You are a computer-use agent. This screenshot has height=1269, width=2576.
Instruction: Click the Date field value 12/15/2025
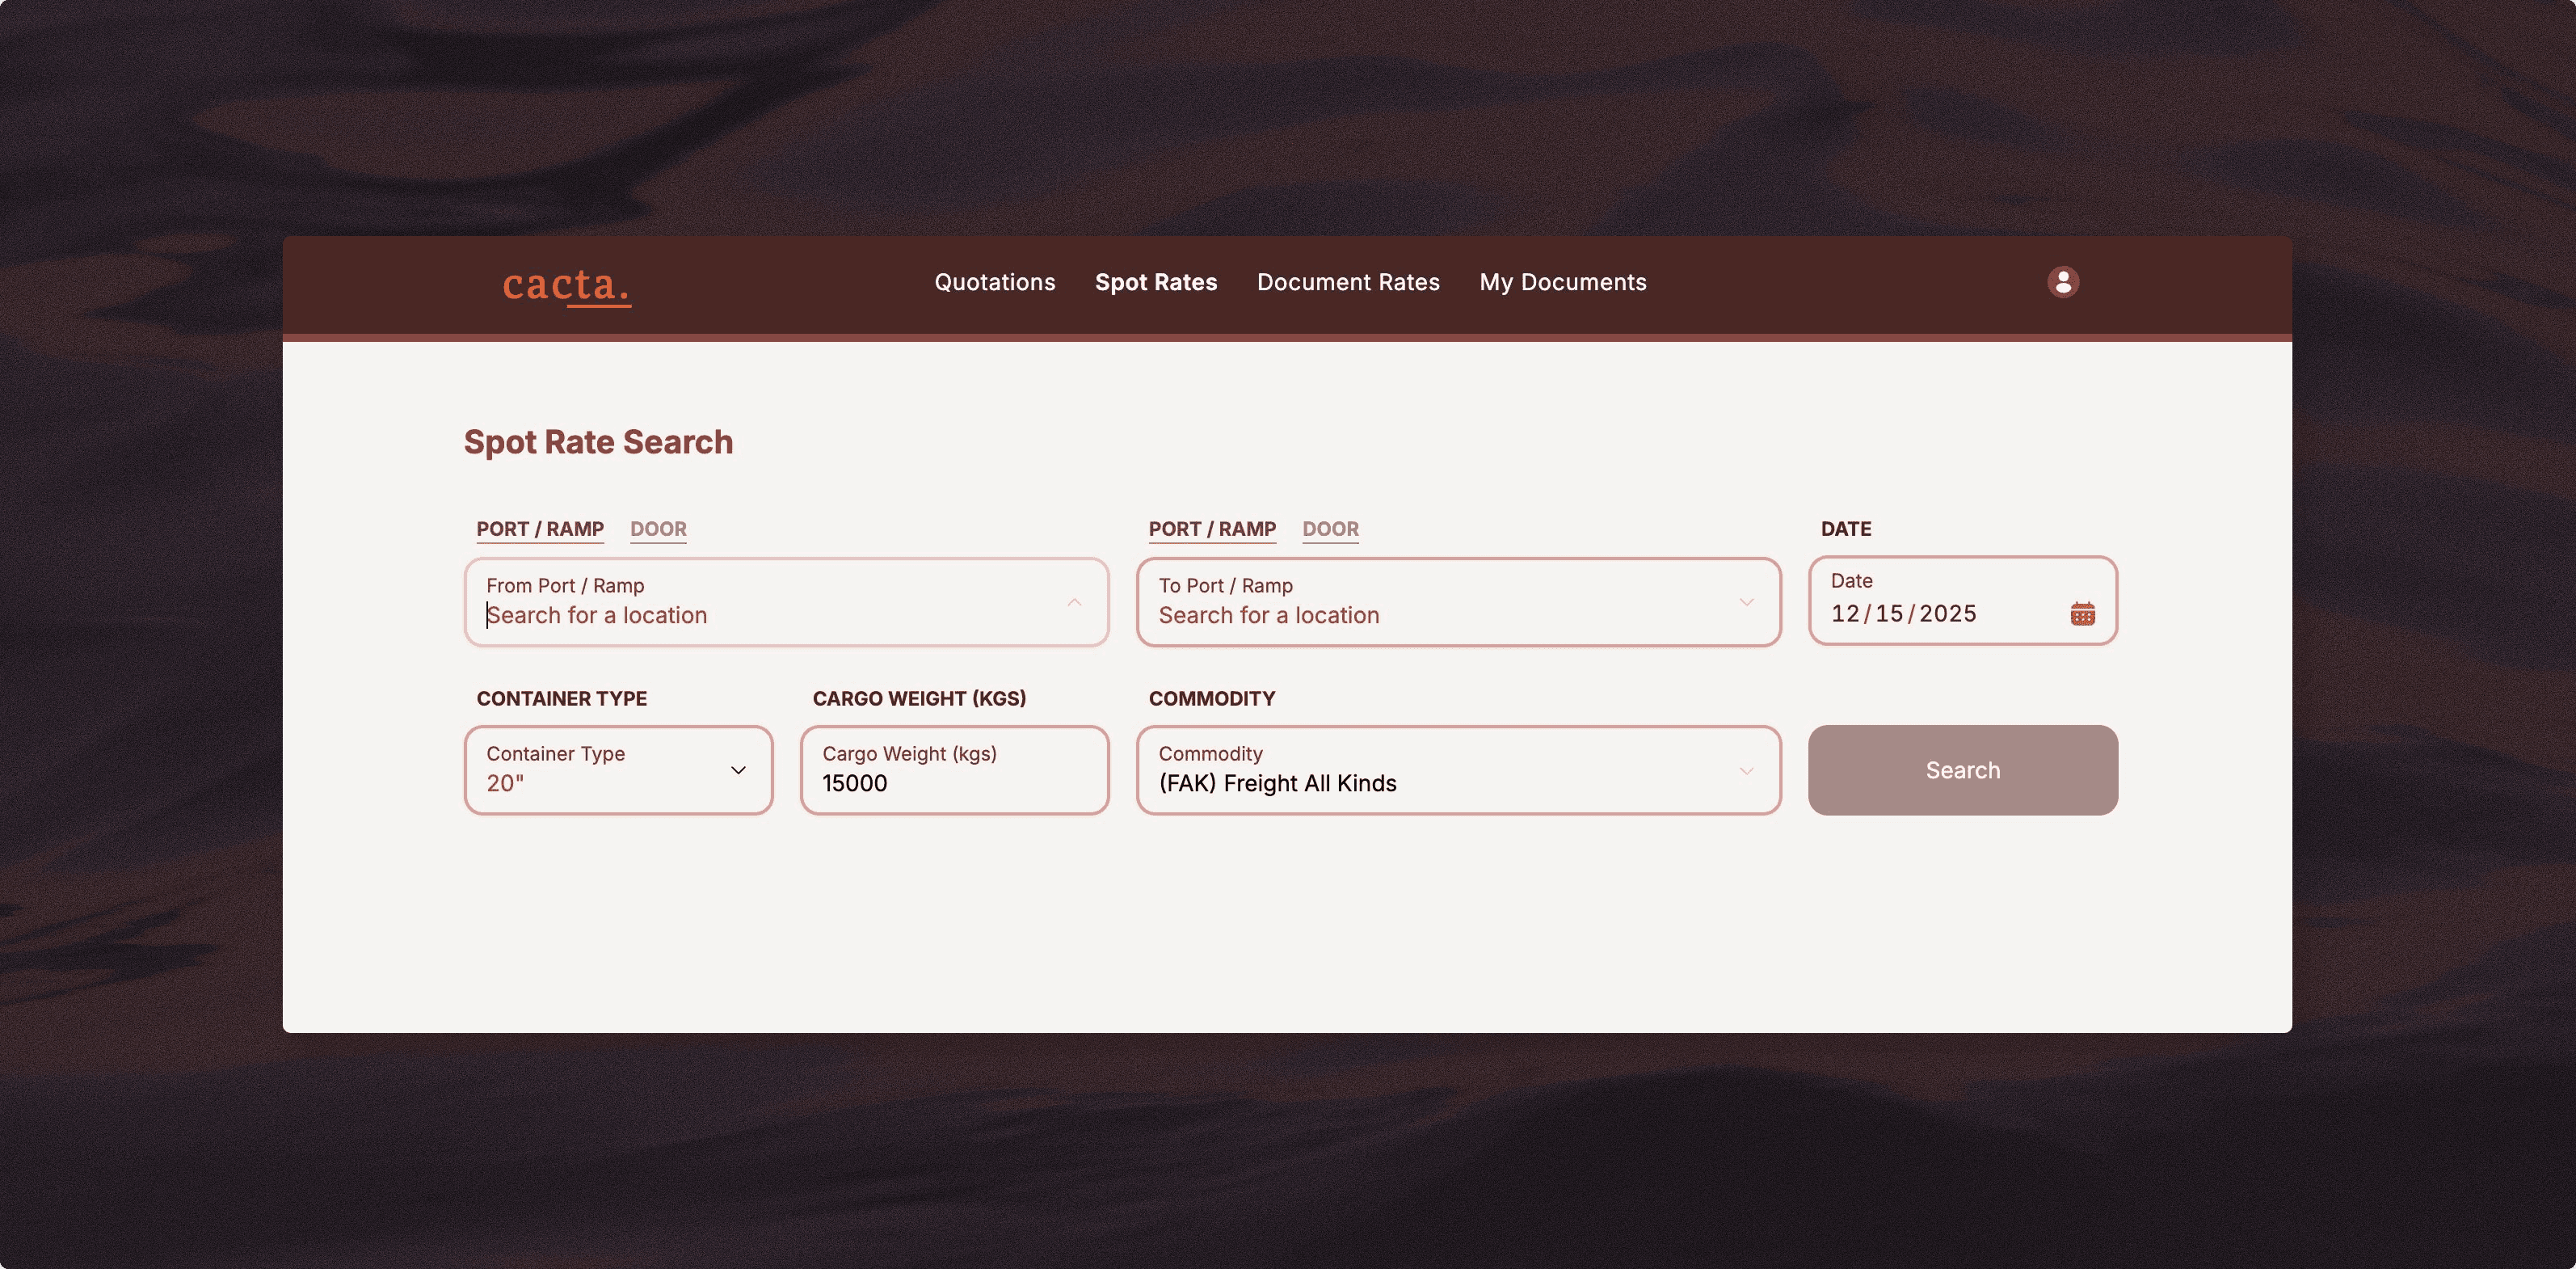click(1903, 613)
